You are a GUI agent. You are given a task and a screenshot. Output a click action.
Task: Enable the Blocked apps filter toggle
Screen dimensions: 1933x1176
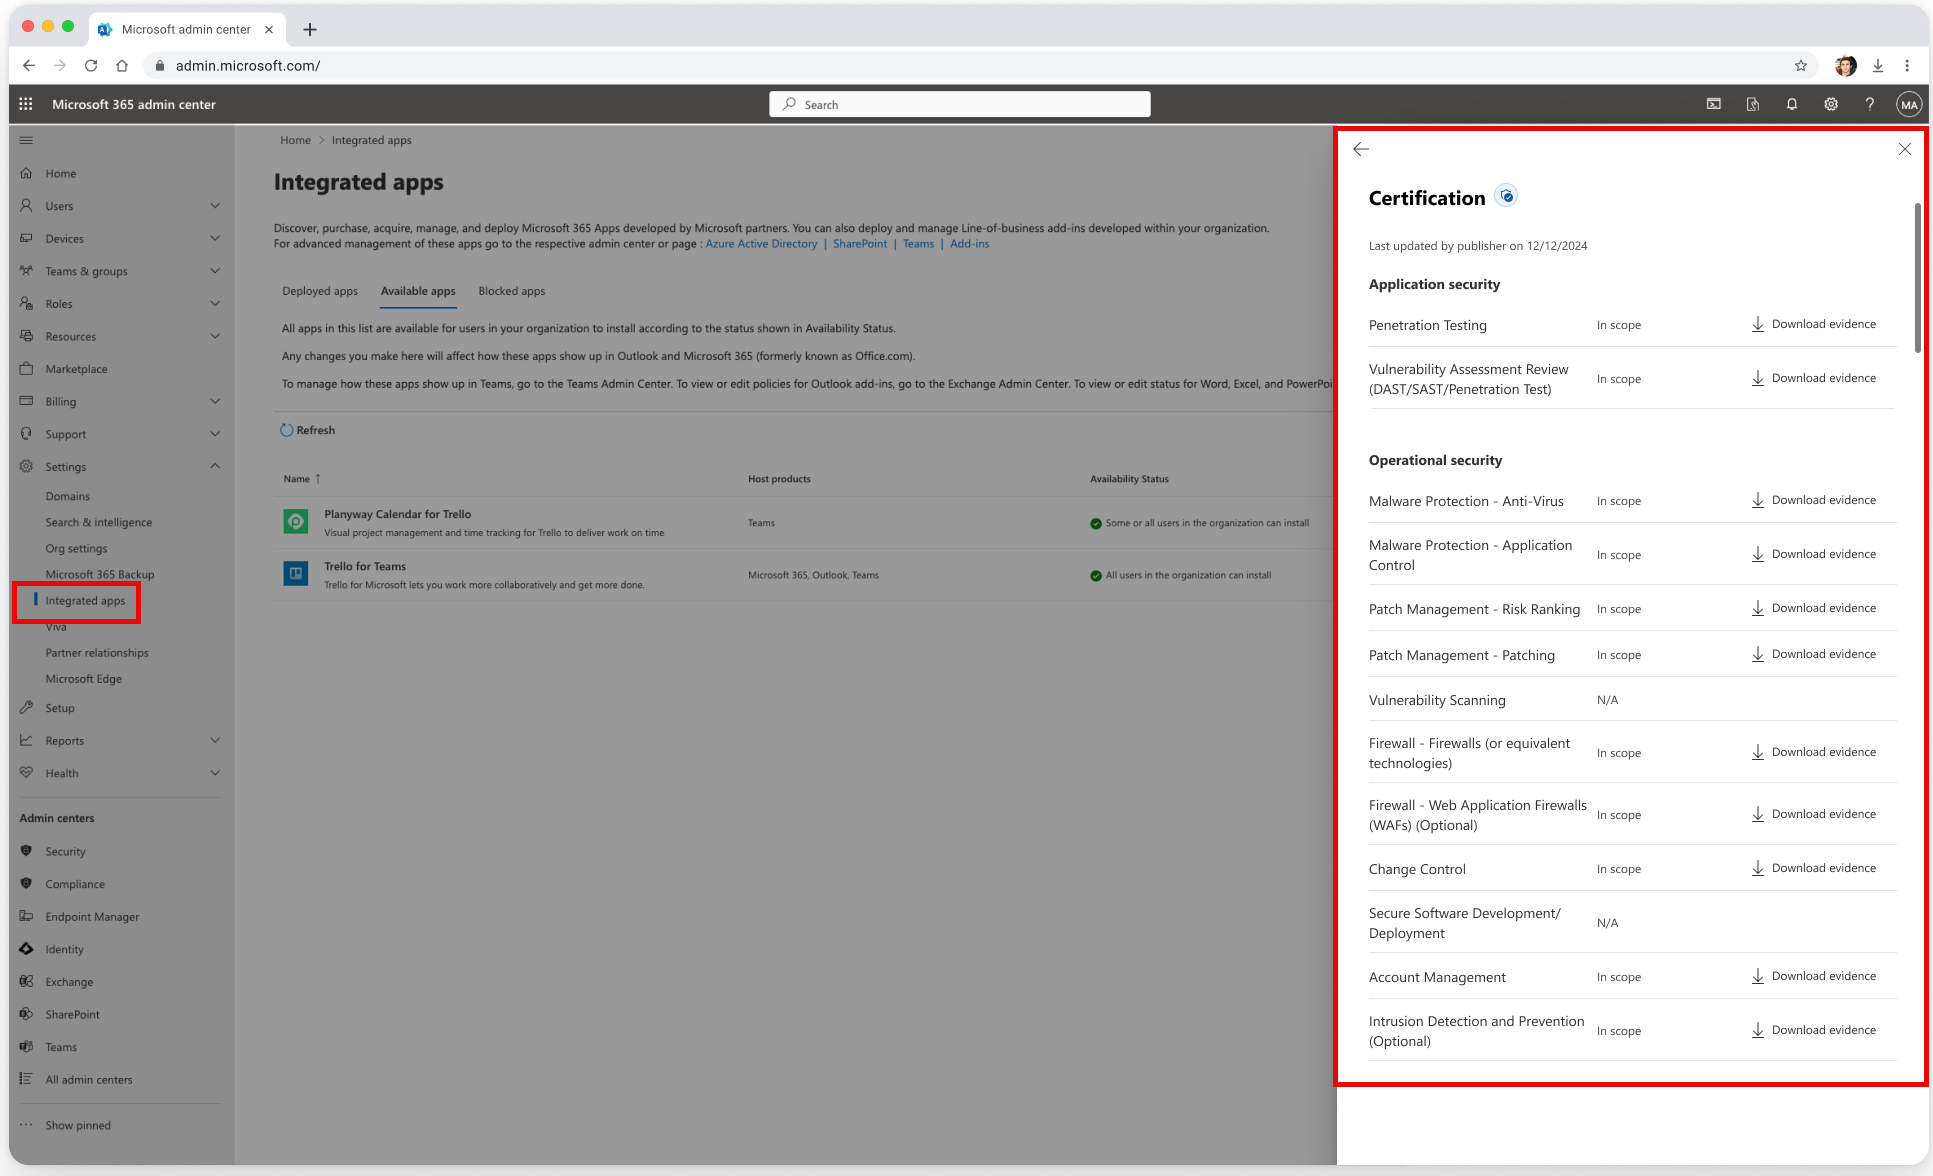(511, 291)
